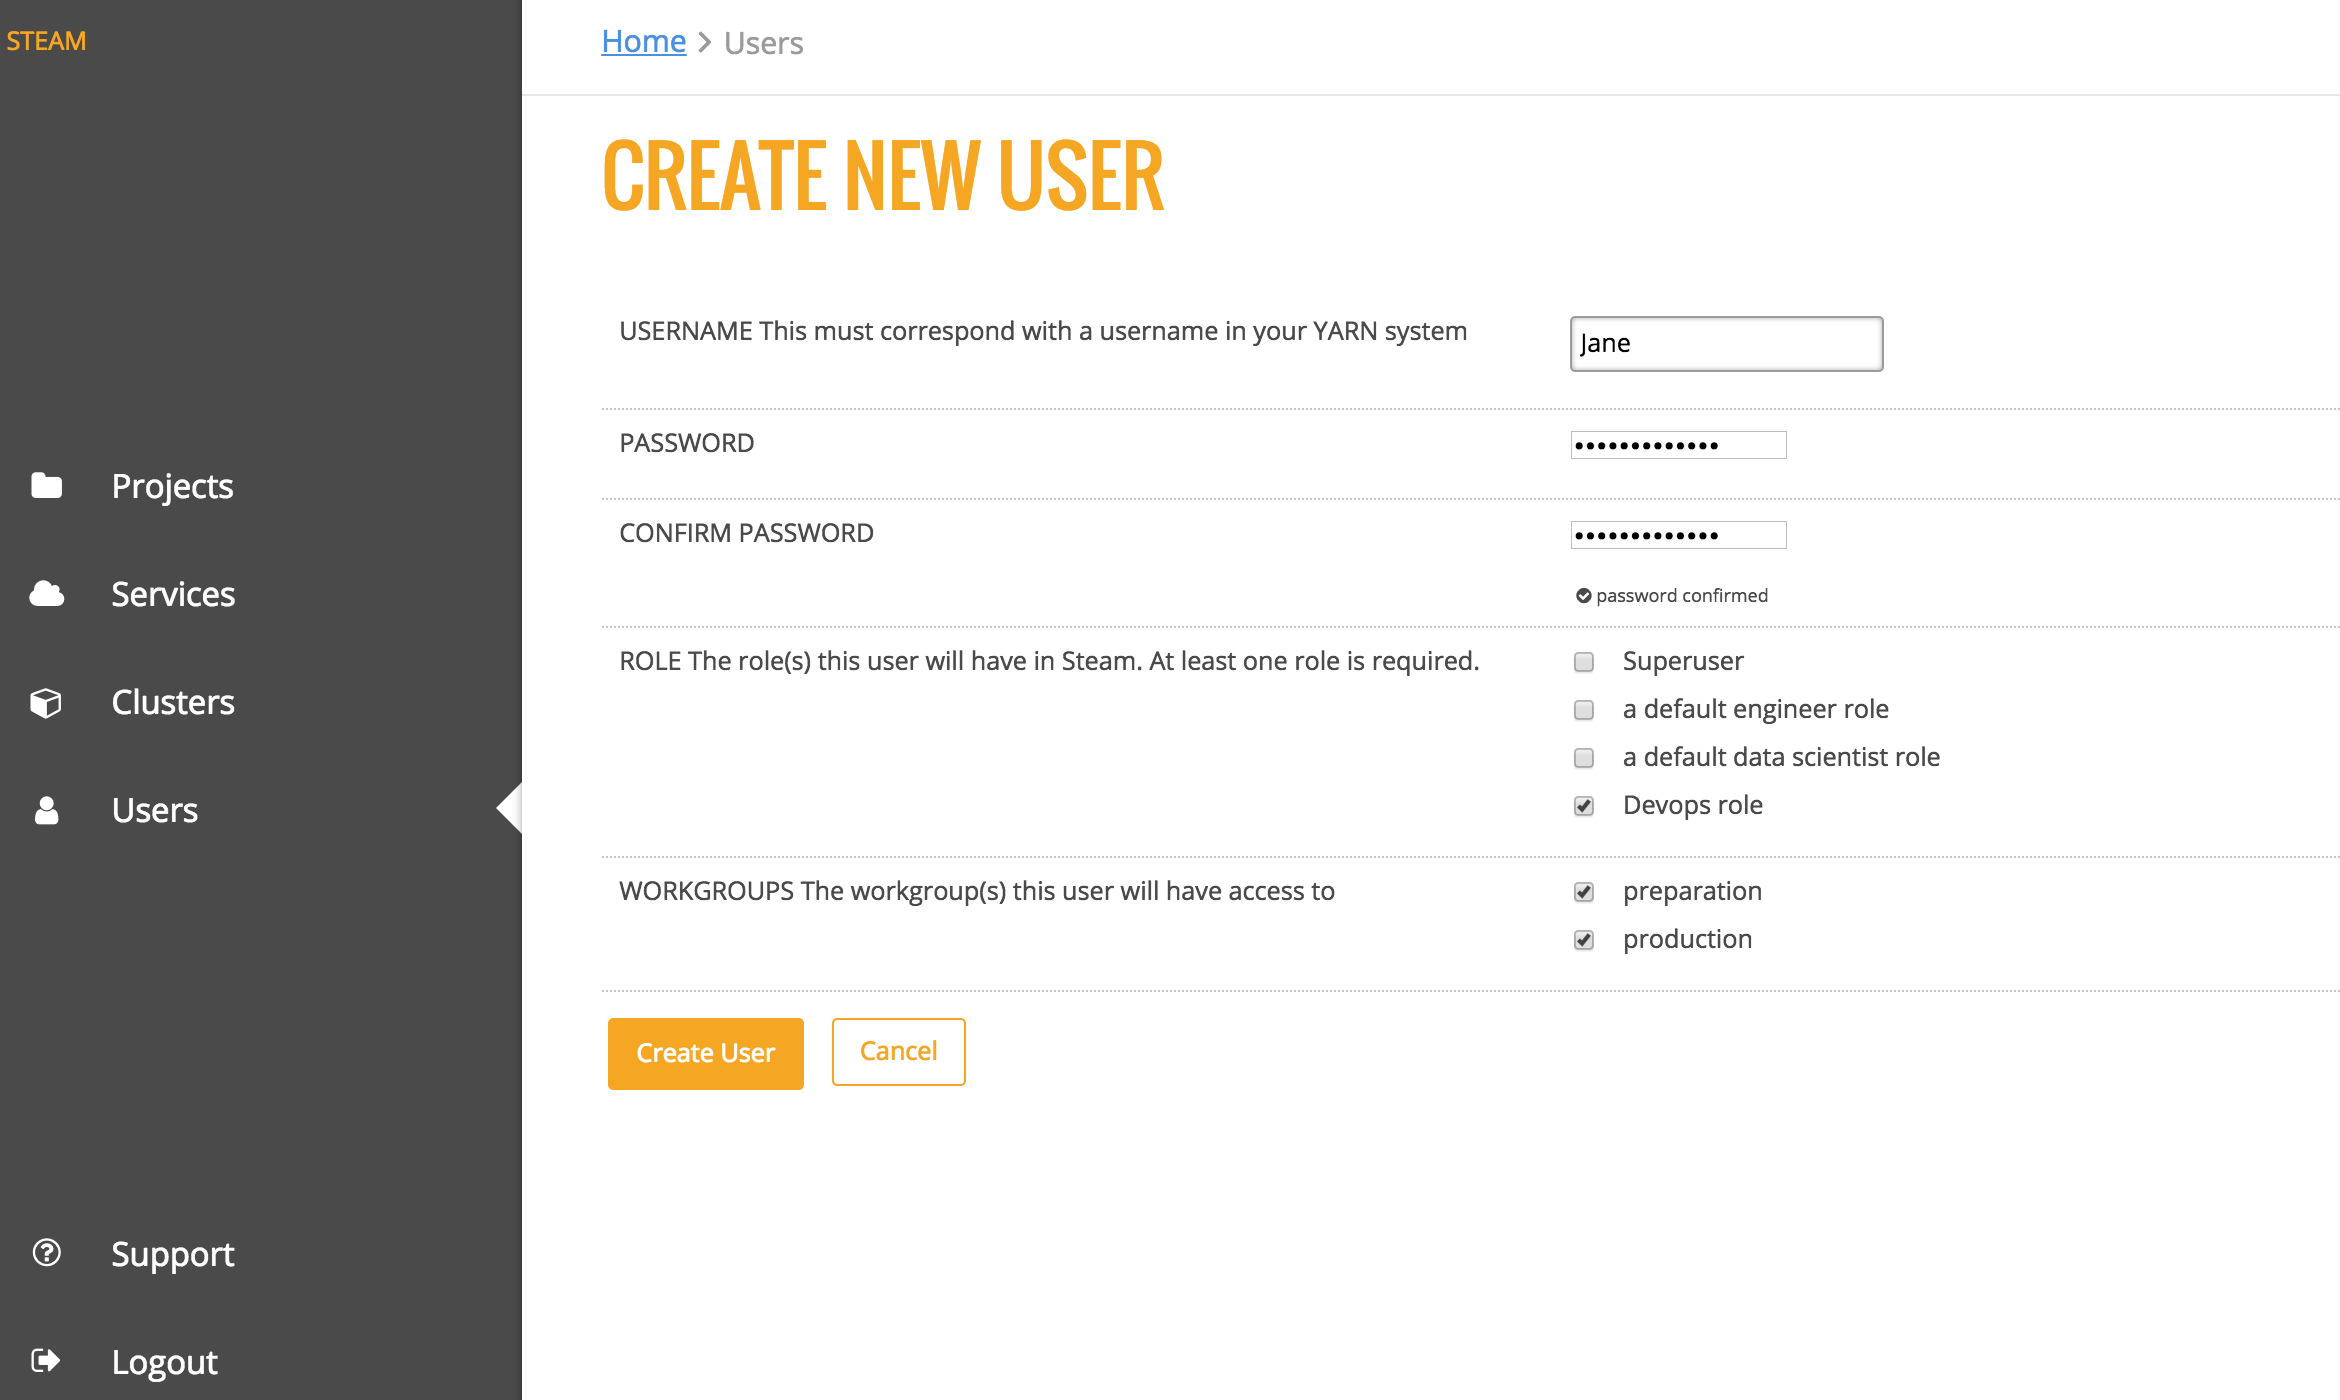Open the Services menu item
The image size is (2340, 1400).
(173, 594)
